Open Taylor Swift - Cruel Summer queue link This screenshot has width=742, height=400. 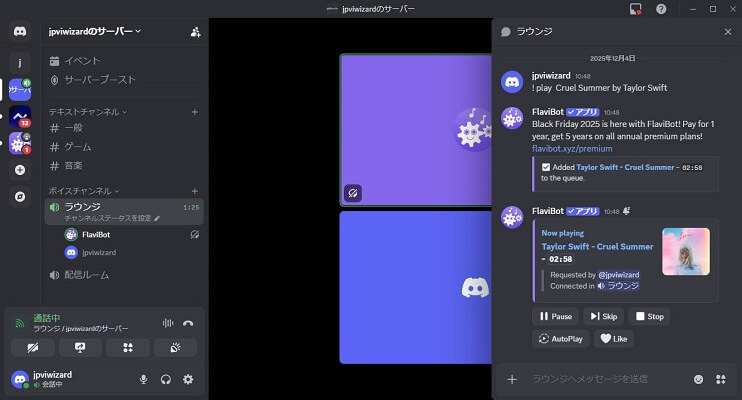pos(625,168)
